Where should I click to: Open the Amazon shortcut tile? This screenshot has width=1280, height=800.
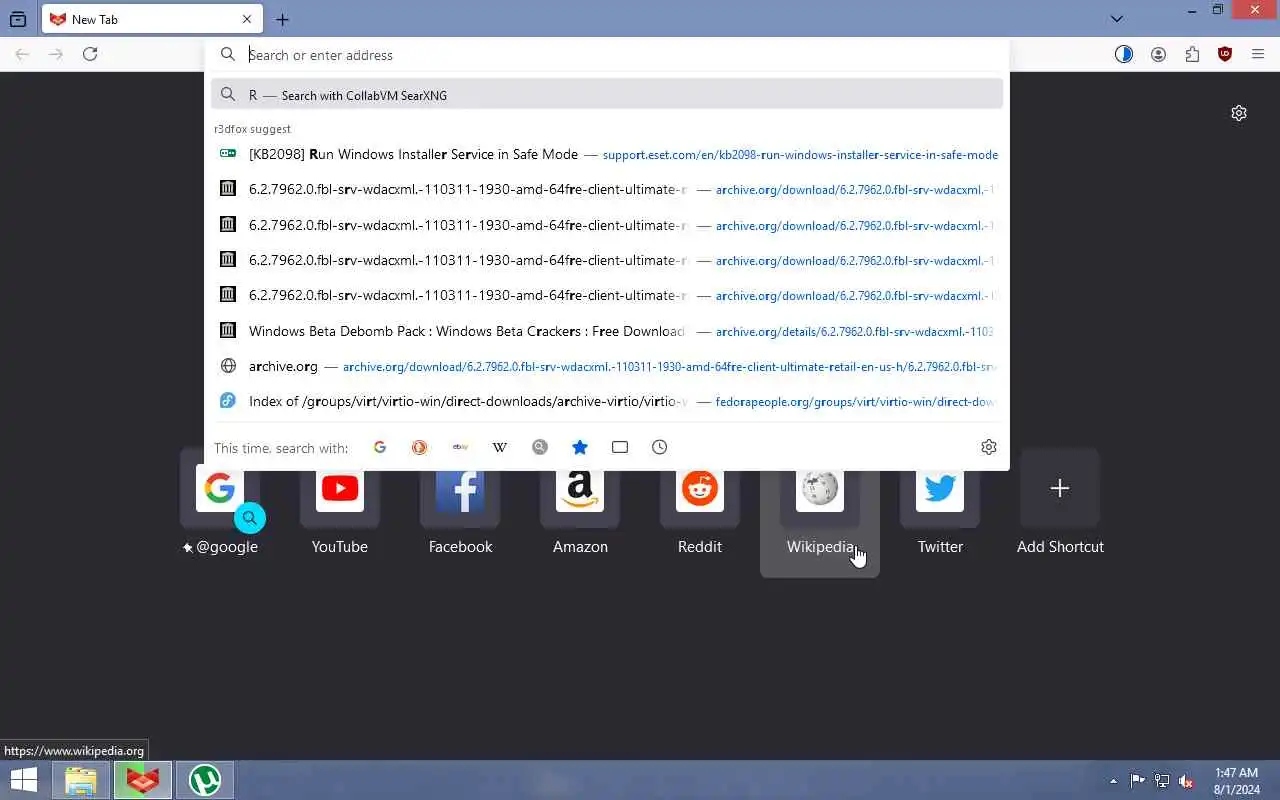click(x=580, y=512)
